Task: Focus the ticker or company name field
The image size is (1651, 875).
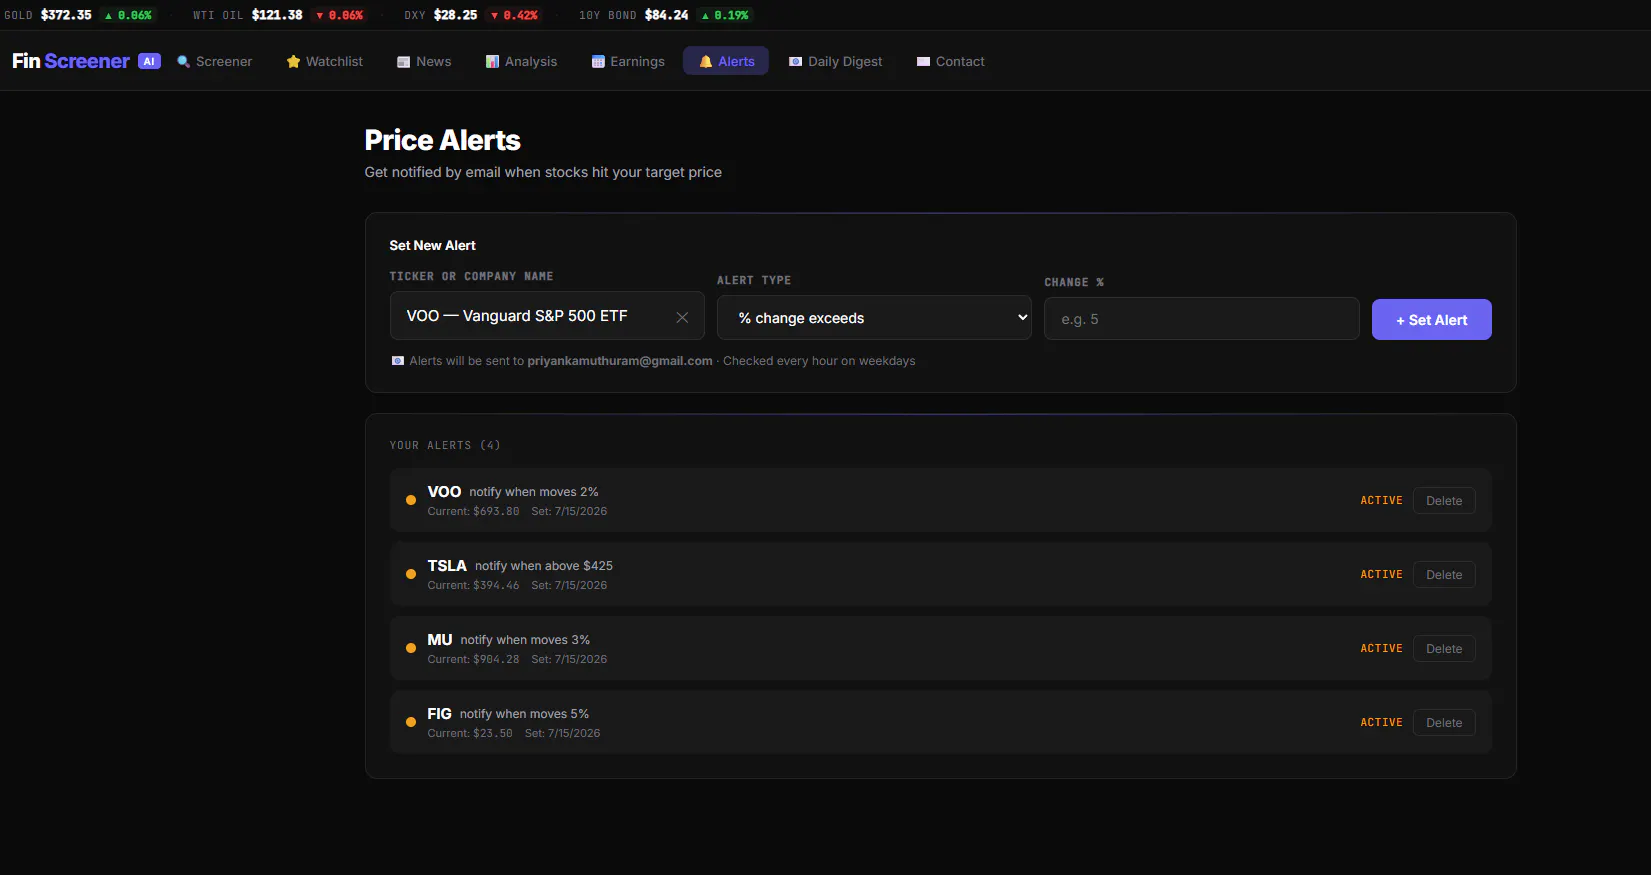Action: [x=547, y=316]
